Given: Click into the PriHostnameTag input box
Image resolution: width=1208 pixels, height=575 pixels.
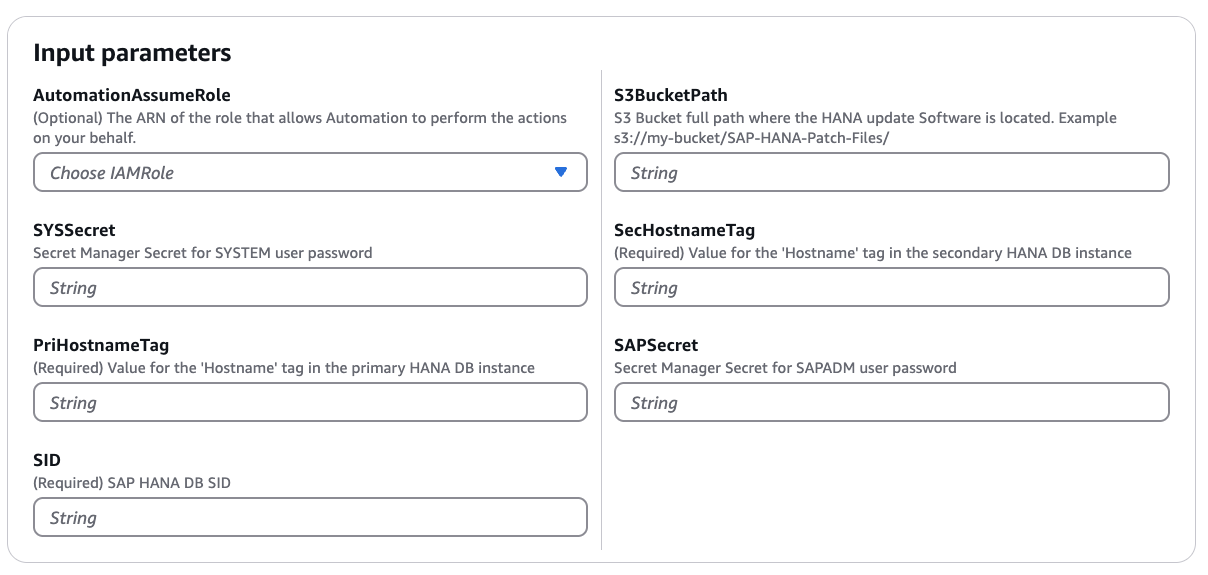Looking at the screenshot, I should [310, 402].
